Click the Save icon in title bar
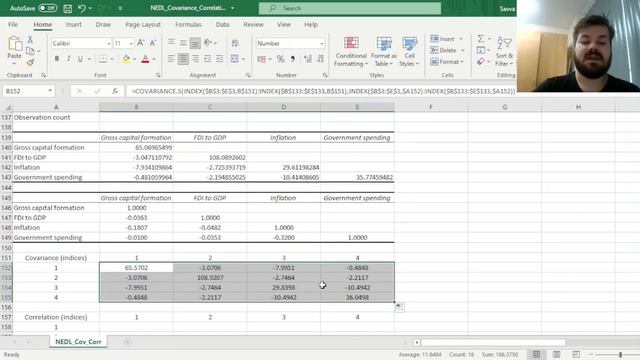 click(x=68, y=8)
